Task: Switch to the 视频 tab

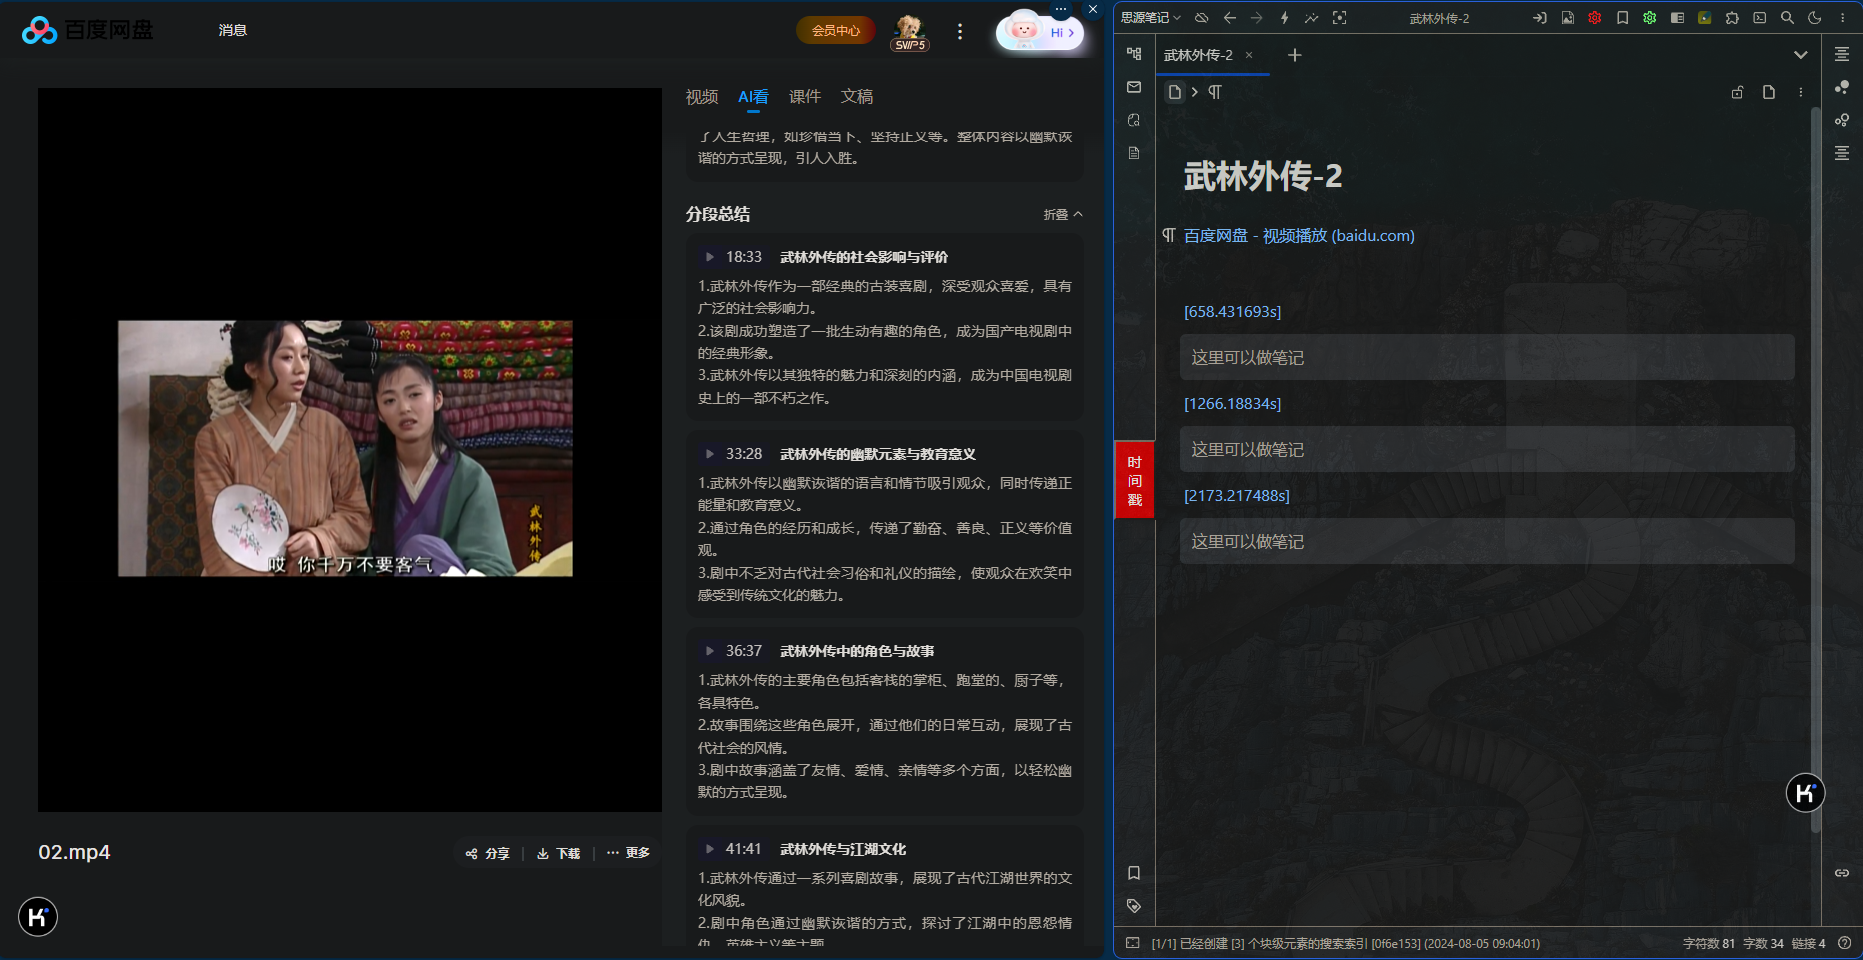Action: pos(702,97)
